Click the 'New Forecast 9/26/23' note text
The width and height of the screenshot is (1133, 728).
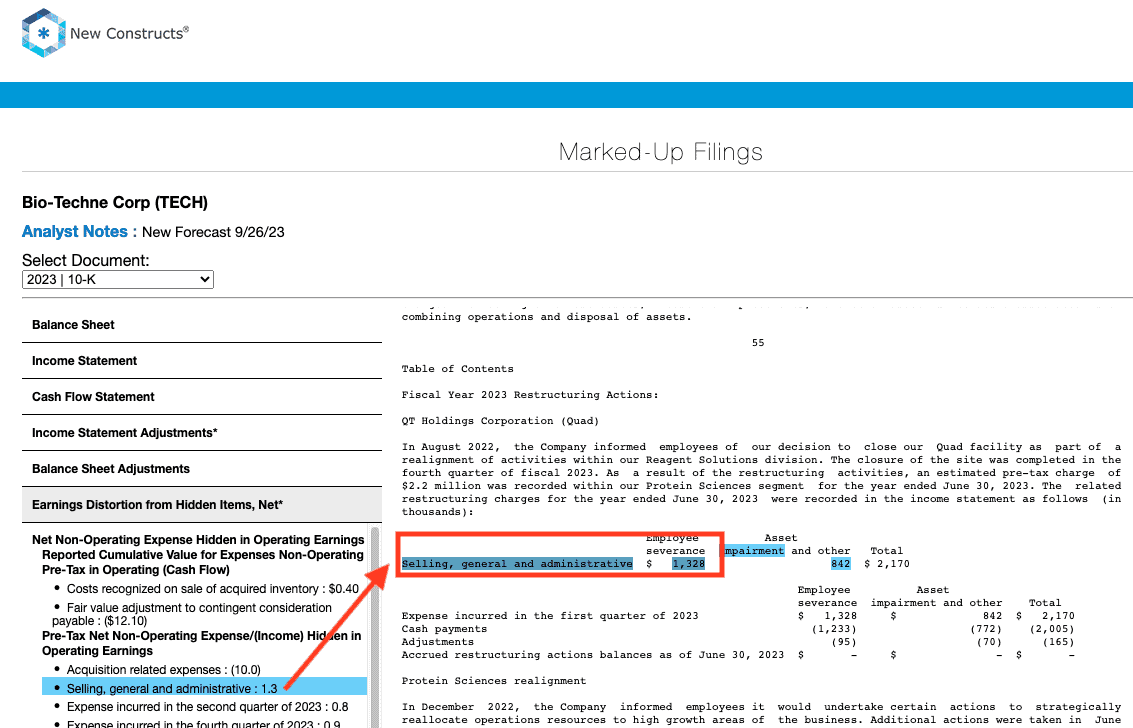tap(213, 233)
